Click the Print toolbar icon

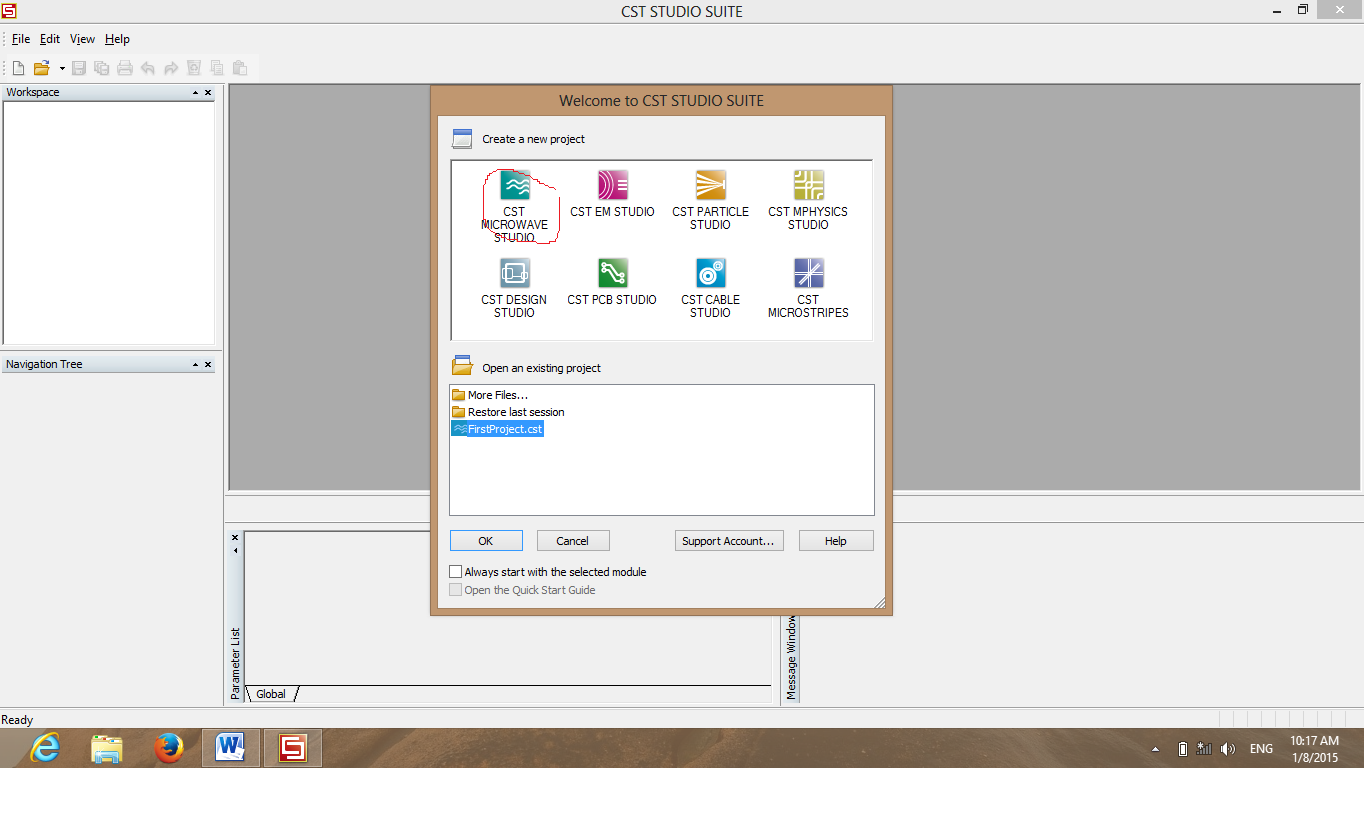[125, 68]
